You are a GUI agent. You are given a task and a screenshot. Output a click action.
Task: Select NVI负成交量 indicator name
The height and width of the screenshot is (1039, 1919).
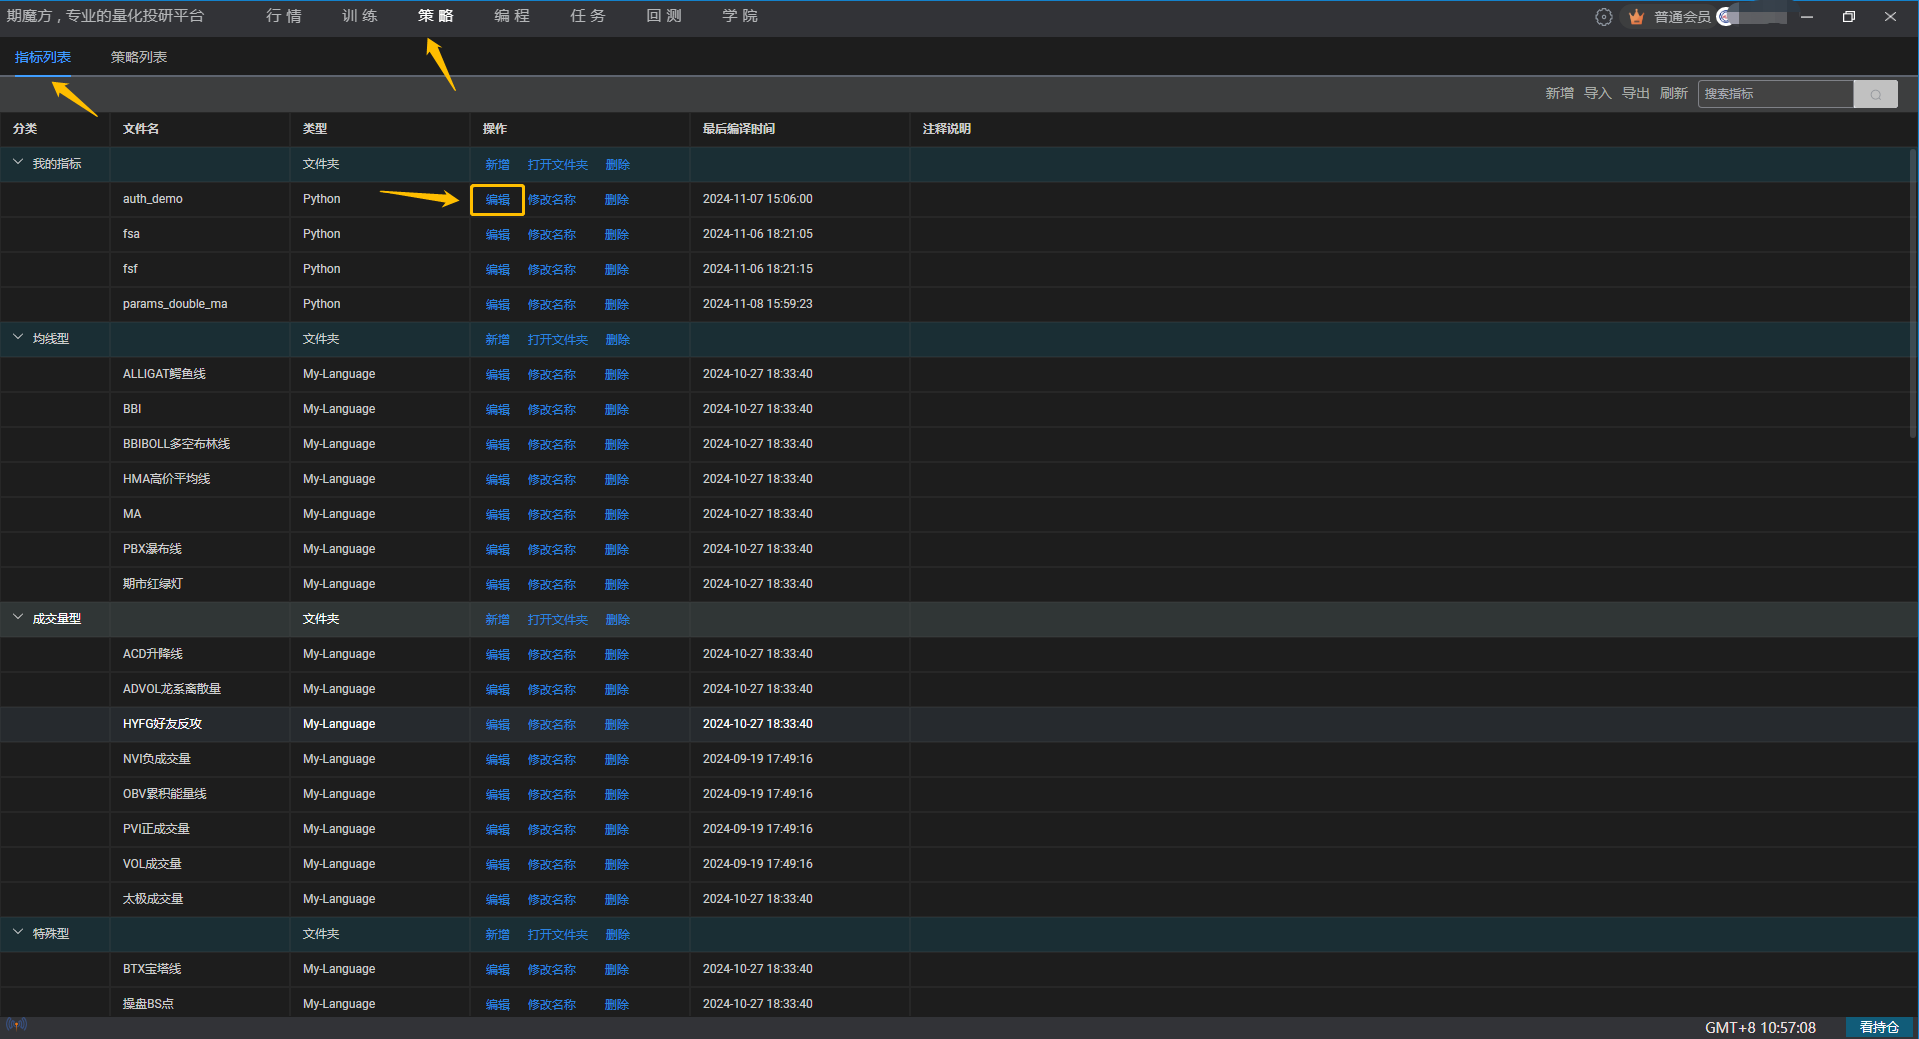click(x=157, y=759)
